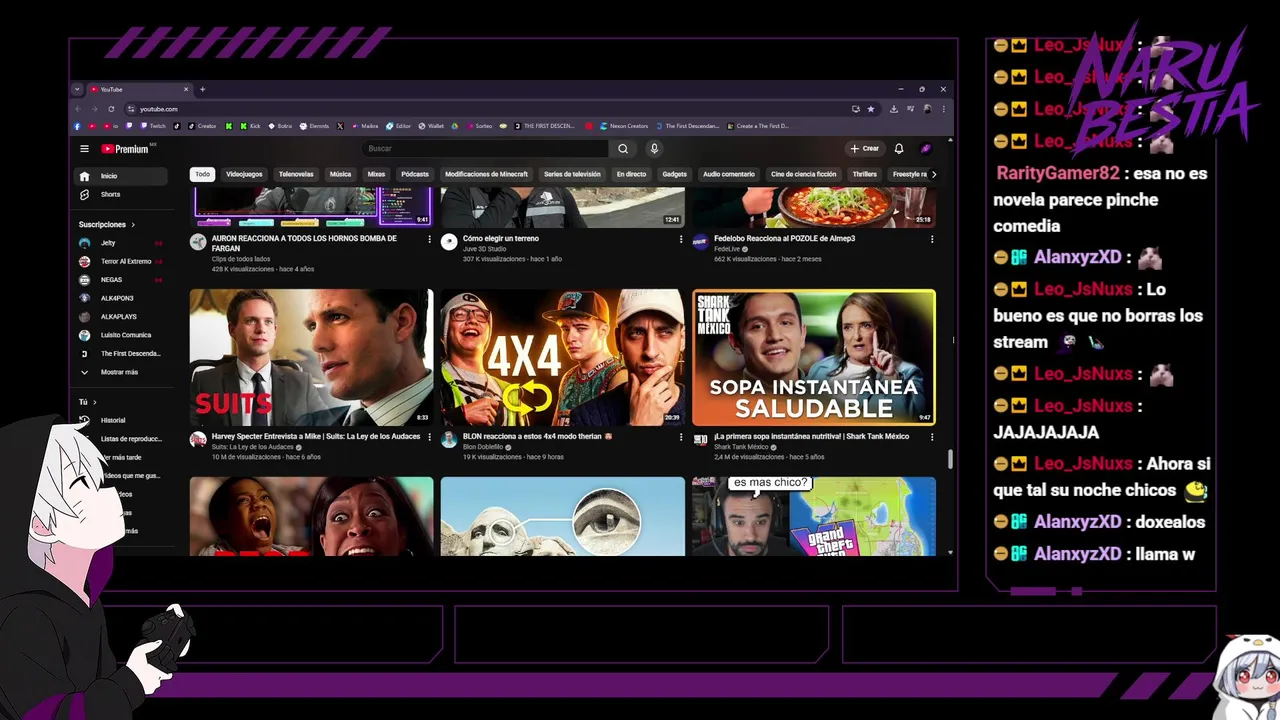This screenshot has height=720, width=1280.
Task: Open the Botrix bookmark
Action: tap(280, 126)
